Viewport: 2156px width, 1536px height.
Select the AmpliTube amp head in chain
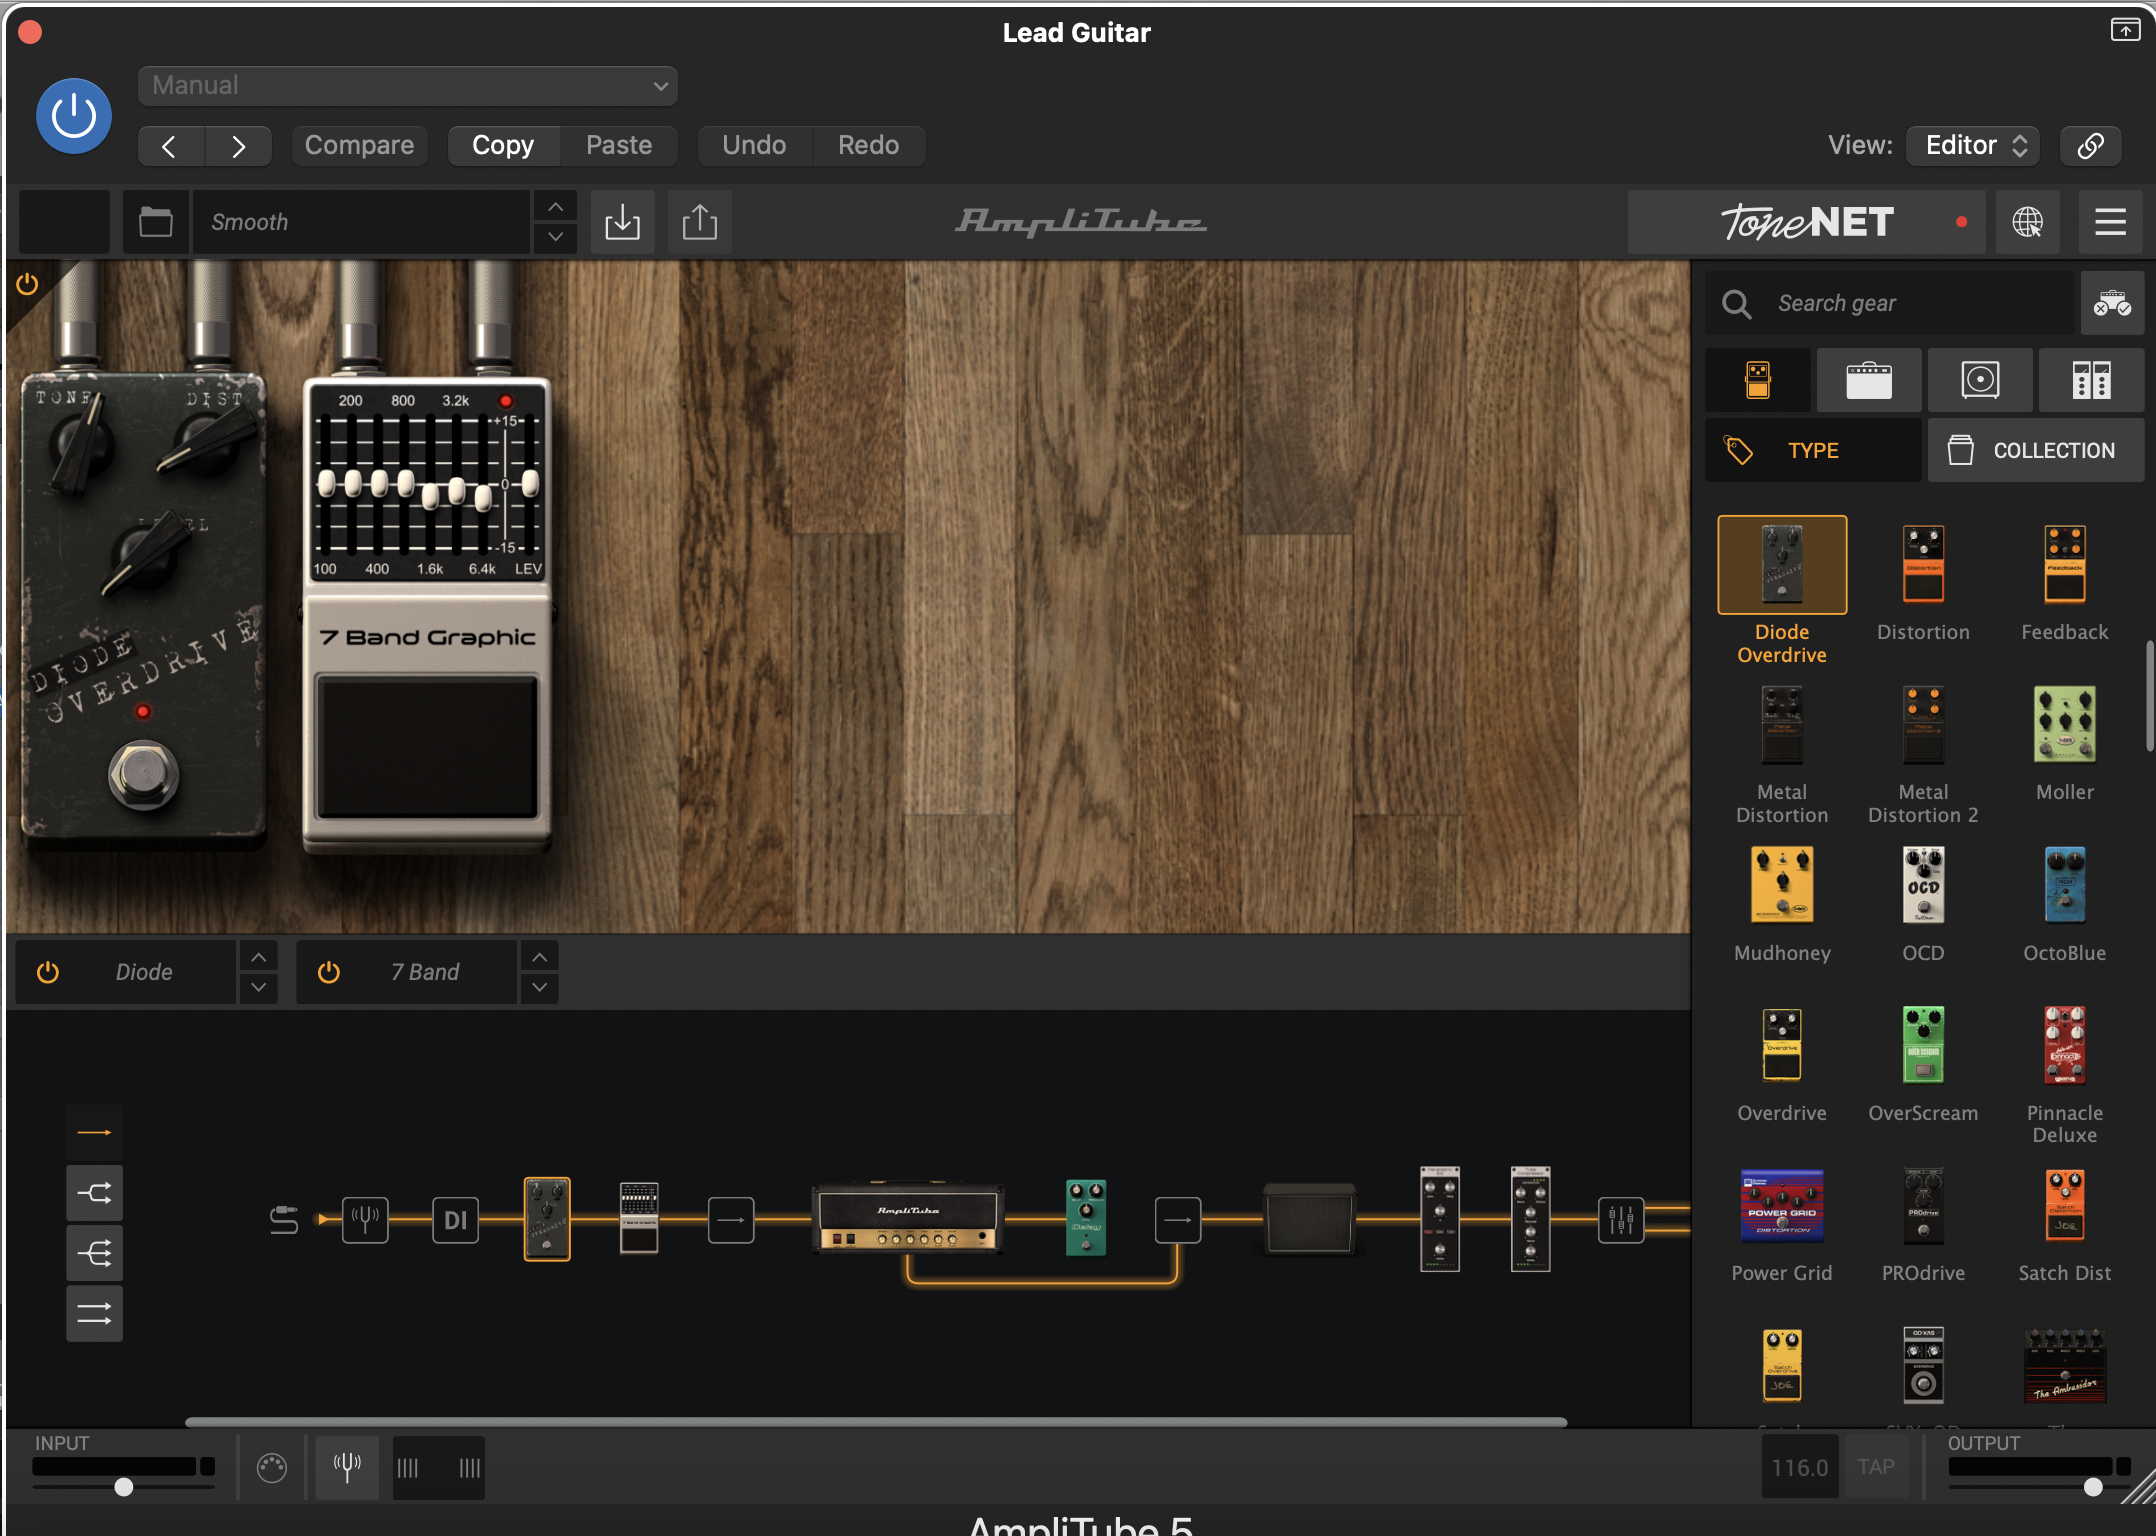point(908,1219)
